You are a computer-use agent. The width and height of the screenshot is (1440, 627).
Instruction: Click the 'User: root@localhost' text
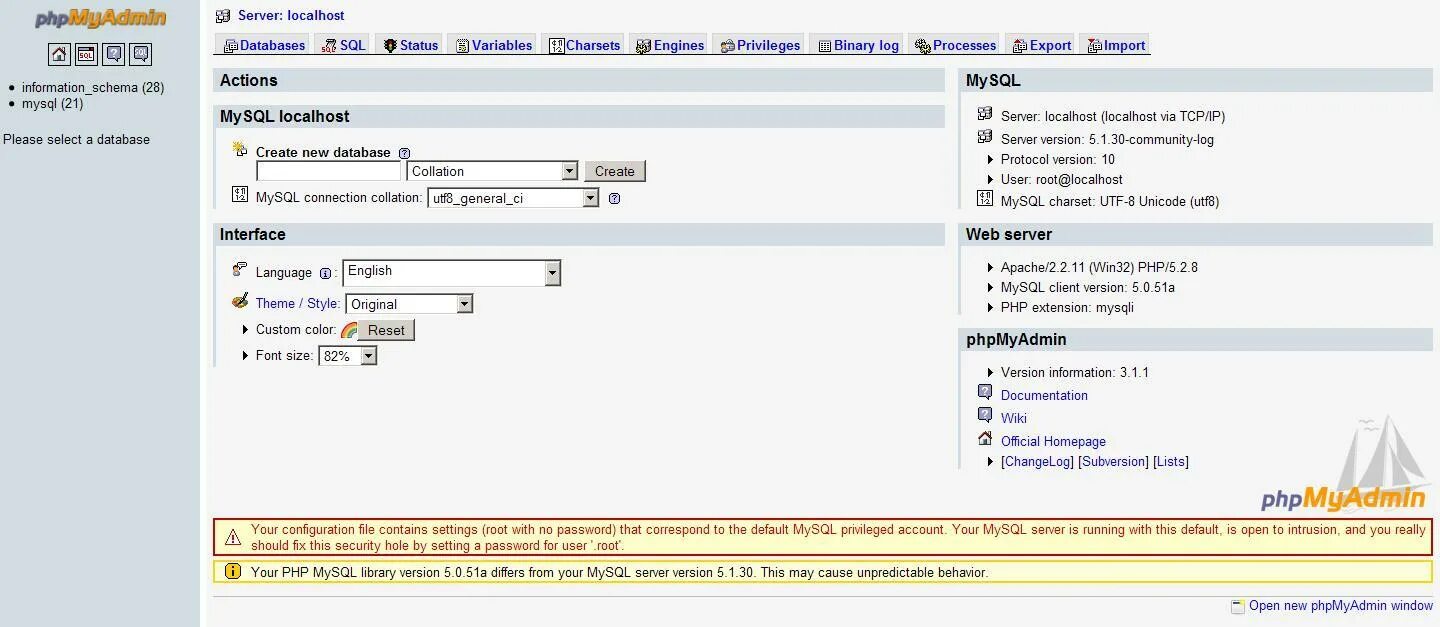(1061, 179)
